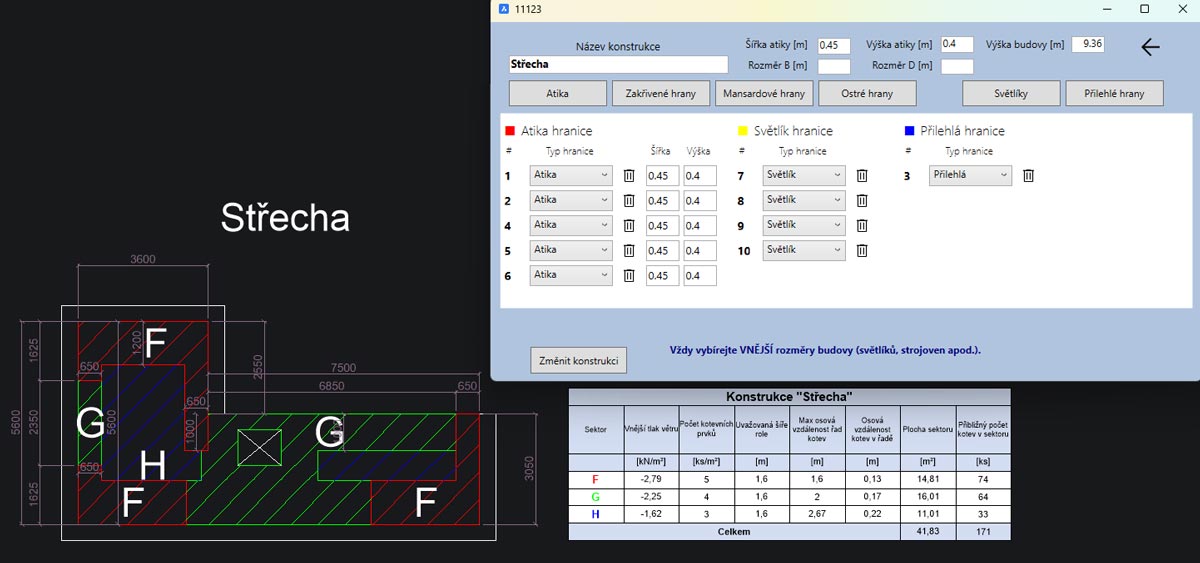Delete Světlík boundary row 7
Image resolution: width=1200 pixels, height=563 pixels.
point(861,176)
